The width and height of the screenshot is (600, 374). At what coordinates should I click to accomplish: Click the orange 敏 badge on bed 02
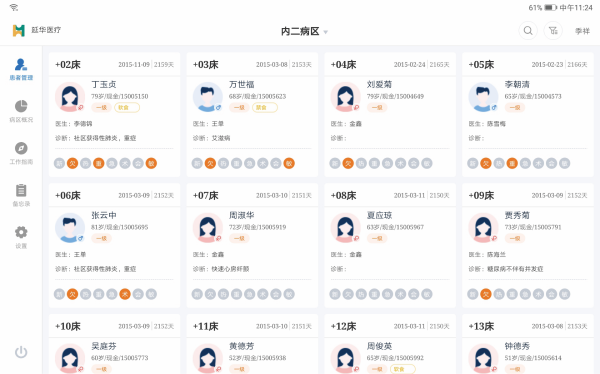coord(151,163)
